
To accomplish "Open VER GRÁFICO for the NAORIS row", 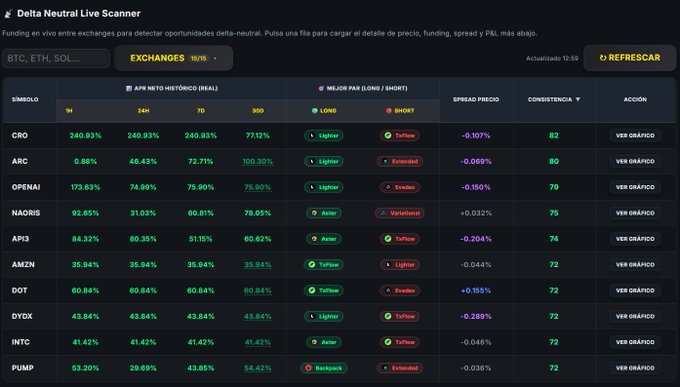I will tap(635, 213).
